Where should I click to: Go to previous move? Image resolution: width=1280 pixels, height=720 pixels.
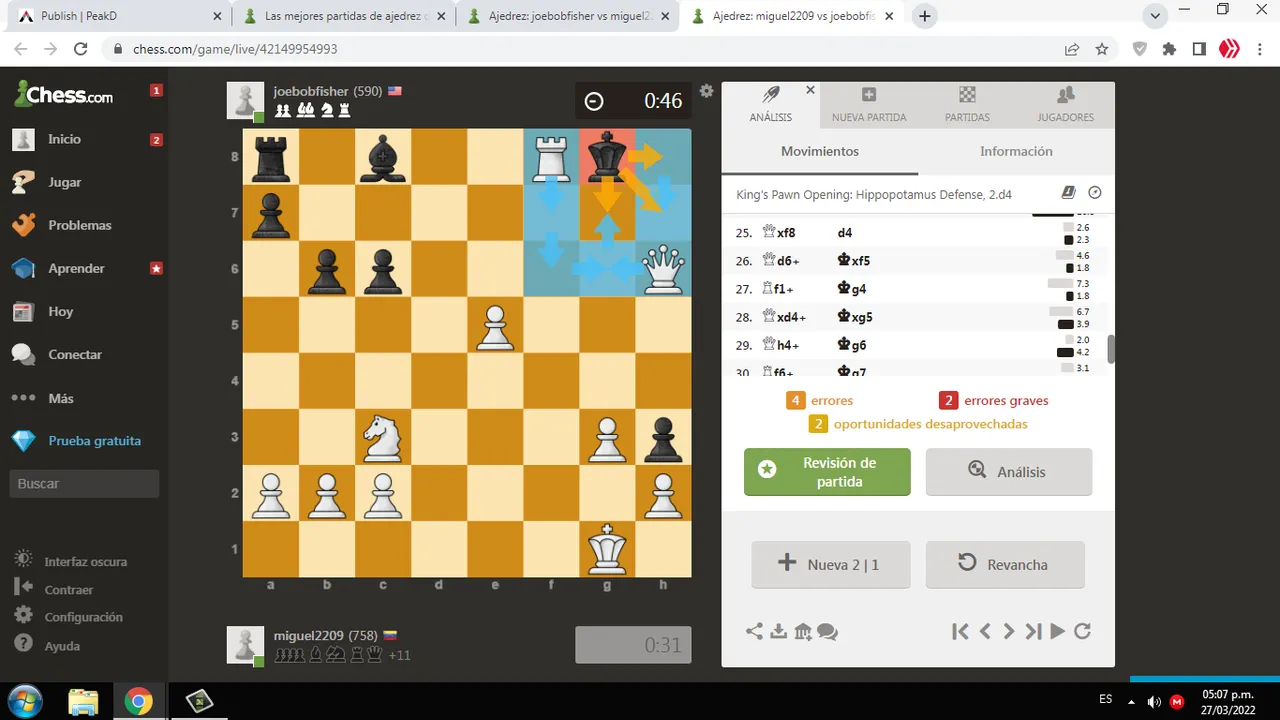(x=985, y=631)
